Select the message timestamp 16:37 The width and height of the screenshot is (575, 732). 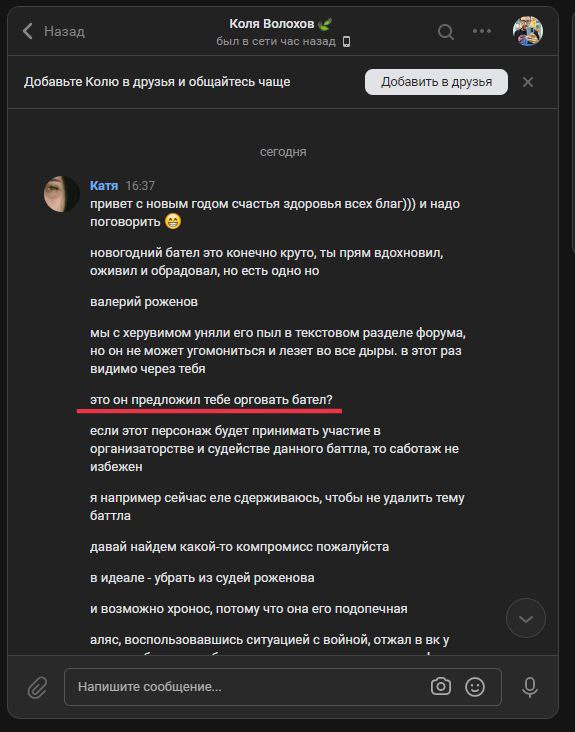(x=140, y=186)
